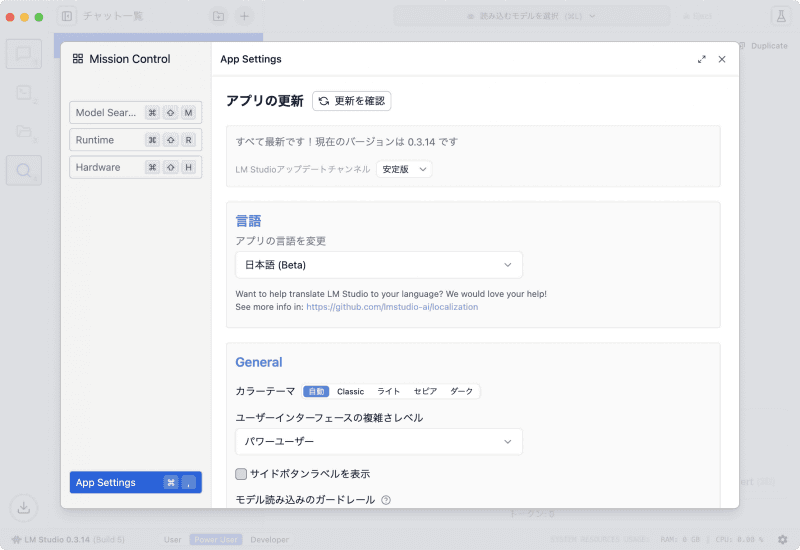Enable the サイドボタンラベルを表示 checkbox

pyautogui.click(x=241, y=474)
